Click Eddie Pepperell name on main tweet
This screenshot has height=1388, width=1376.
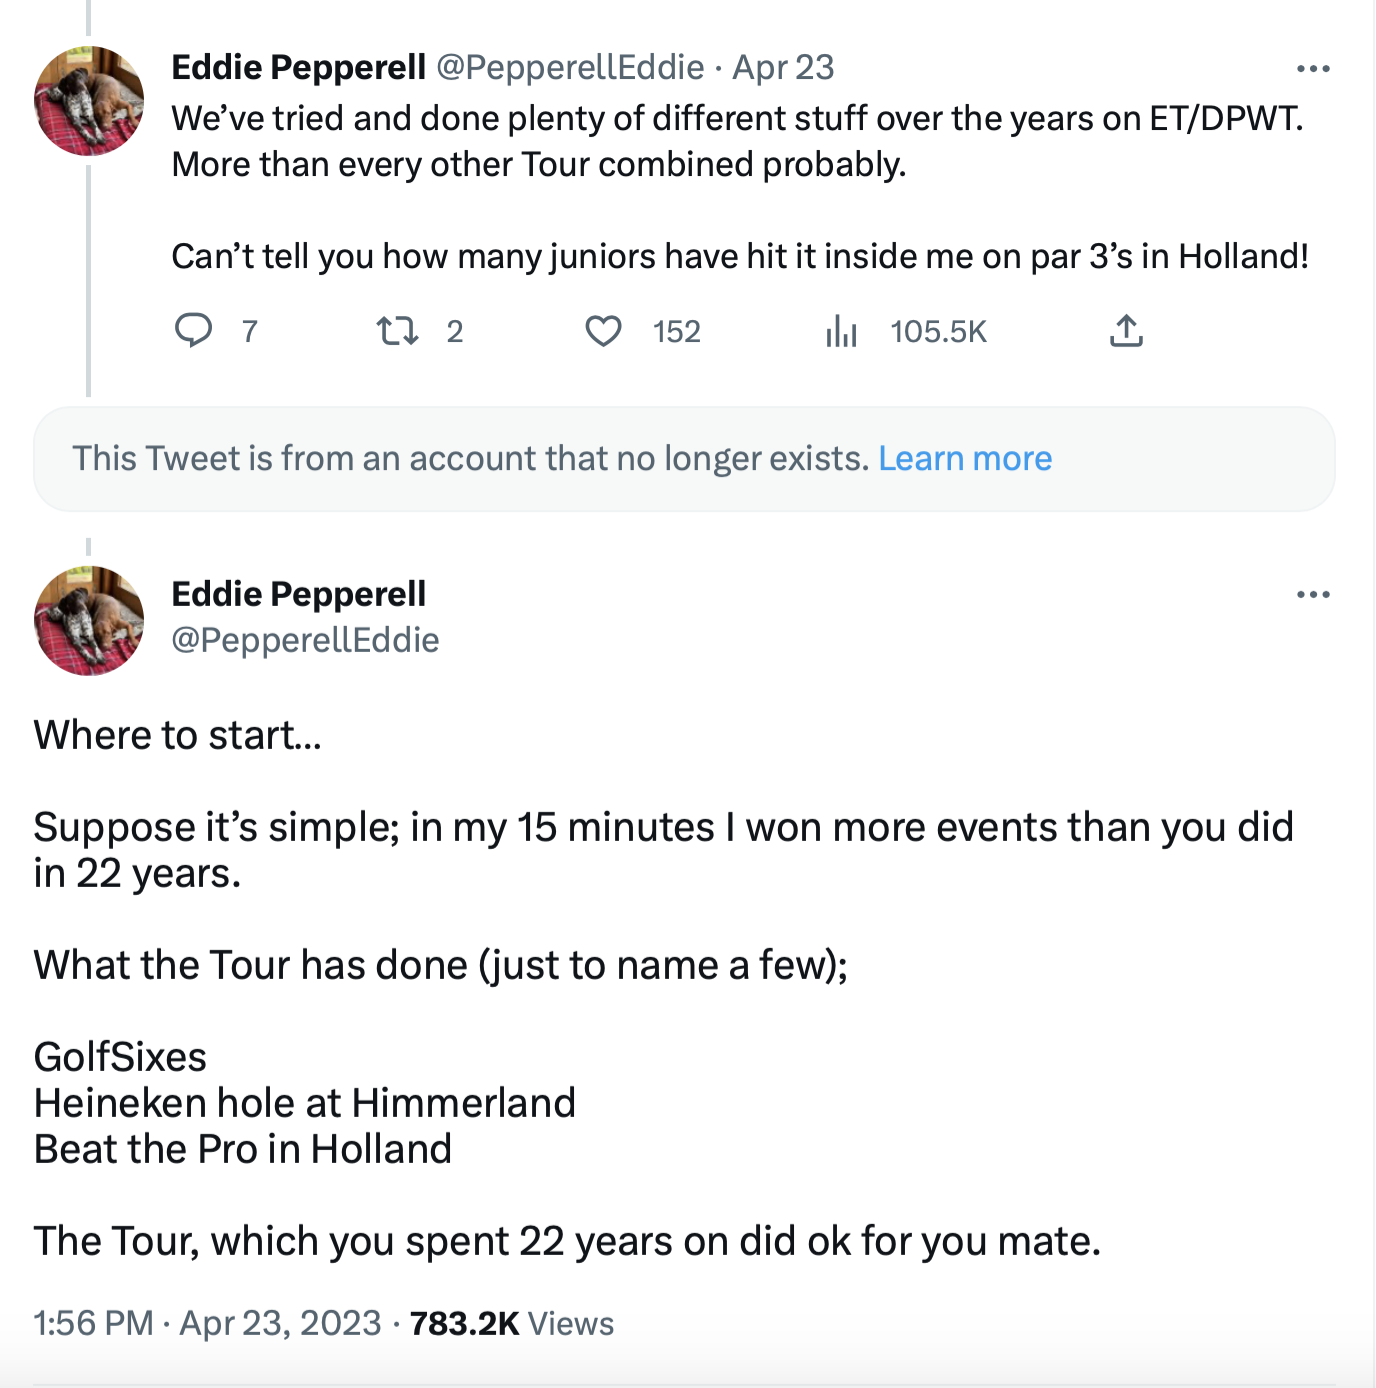pyautogui.click(x=298, y=594)
